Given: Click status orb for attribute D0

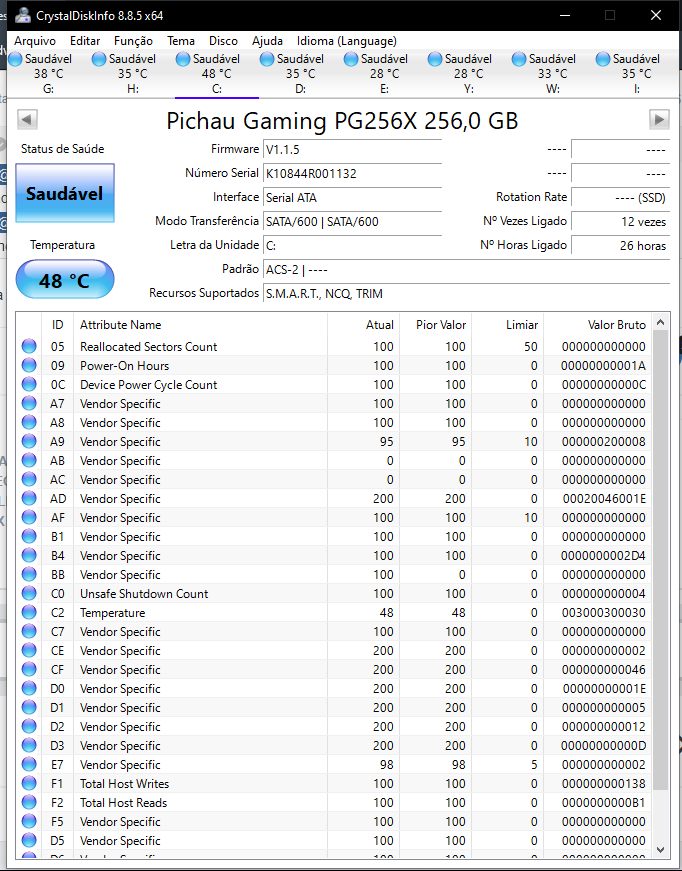Looking at the screenshot, I should click(x=29, y=689).
